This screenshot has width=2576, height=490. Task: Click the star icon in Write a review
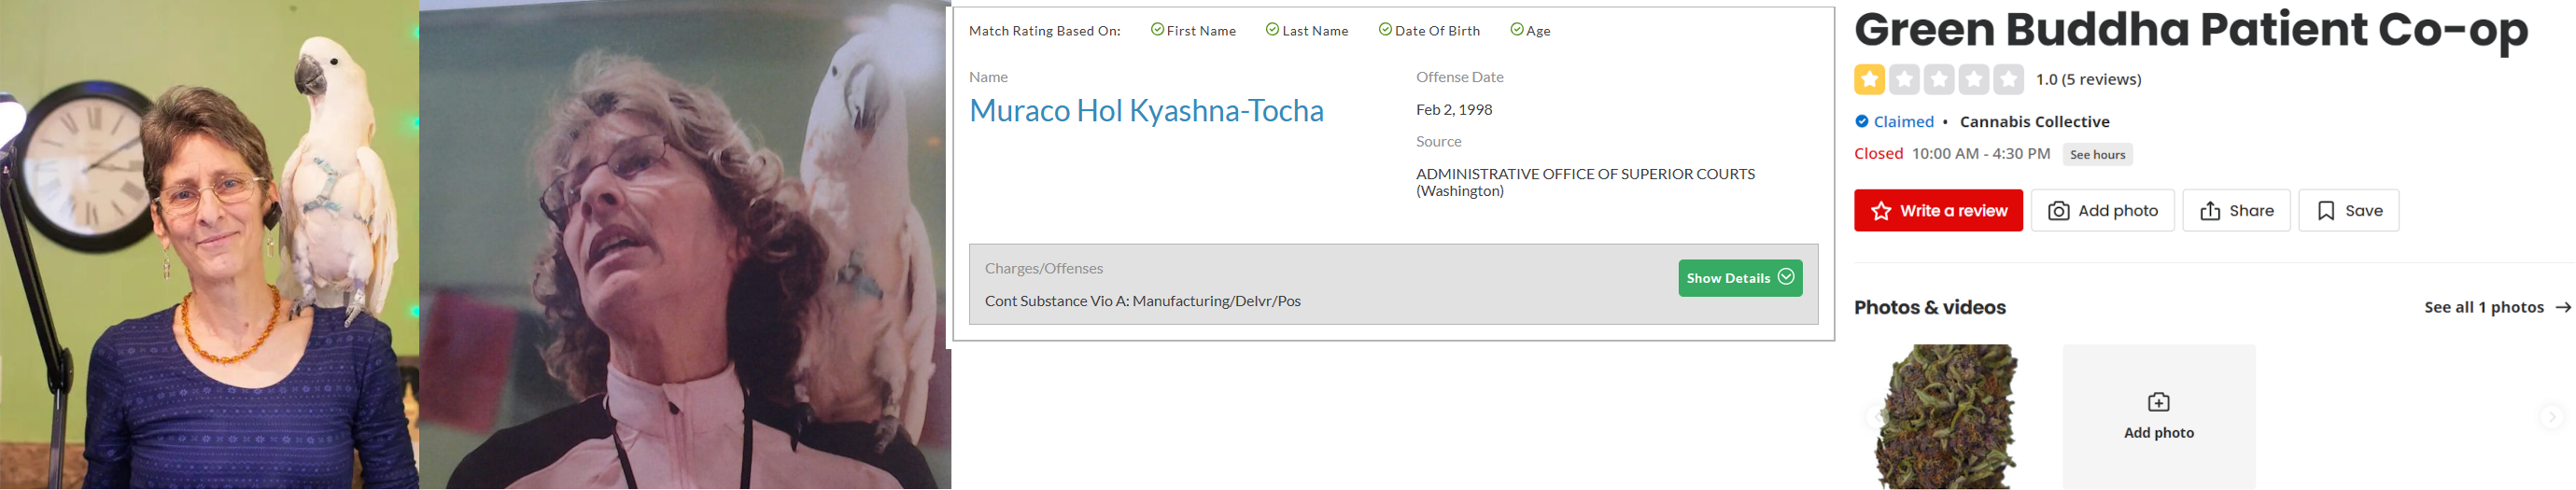click(x=1881, y=211)
